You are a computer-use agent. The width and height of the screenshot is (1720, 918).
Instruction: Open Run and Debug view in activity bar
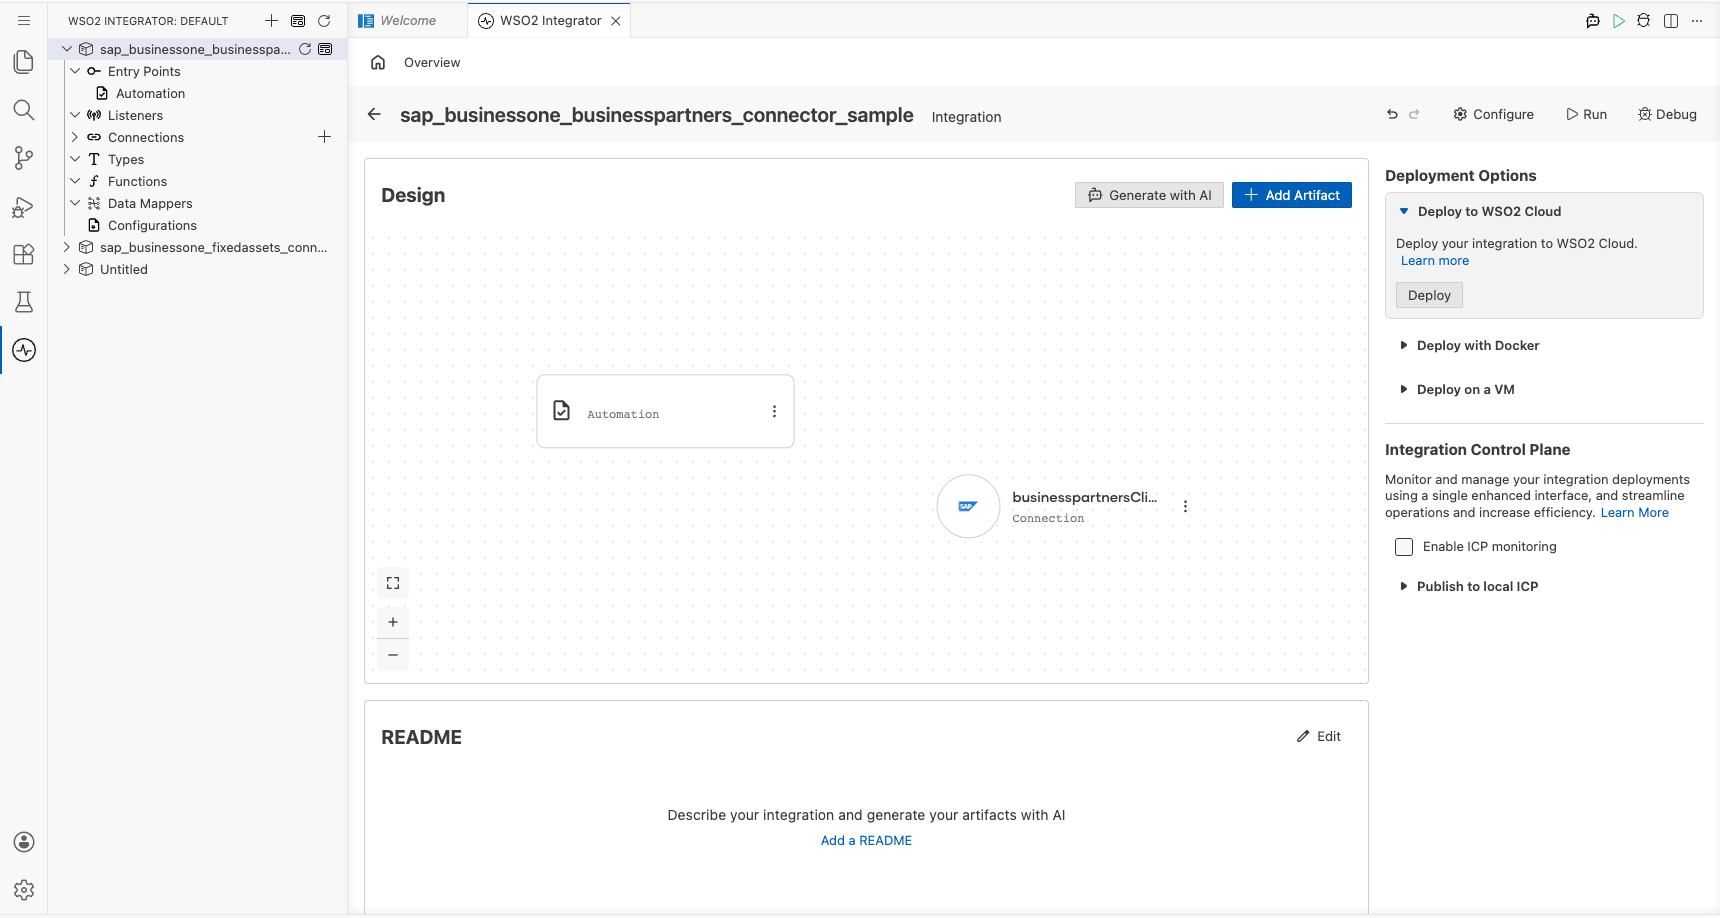pos(24,206)
